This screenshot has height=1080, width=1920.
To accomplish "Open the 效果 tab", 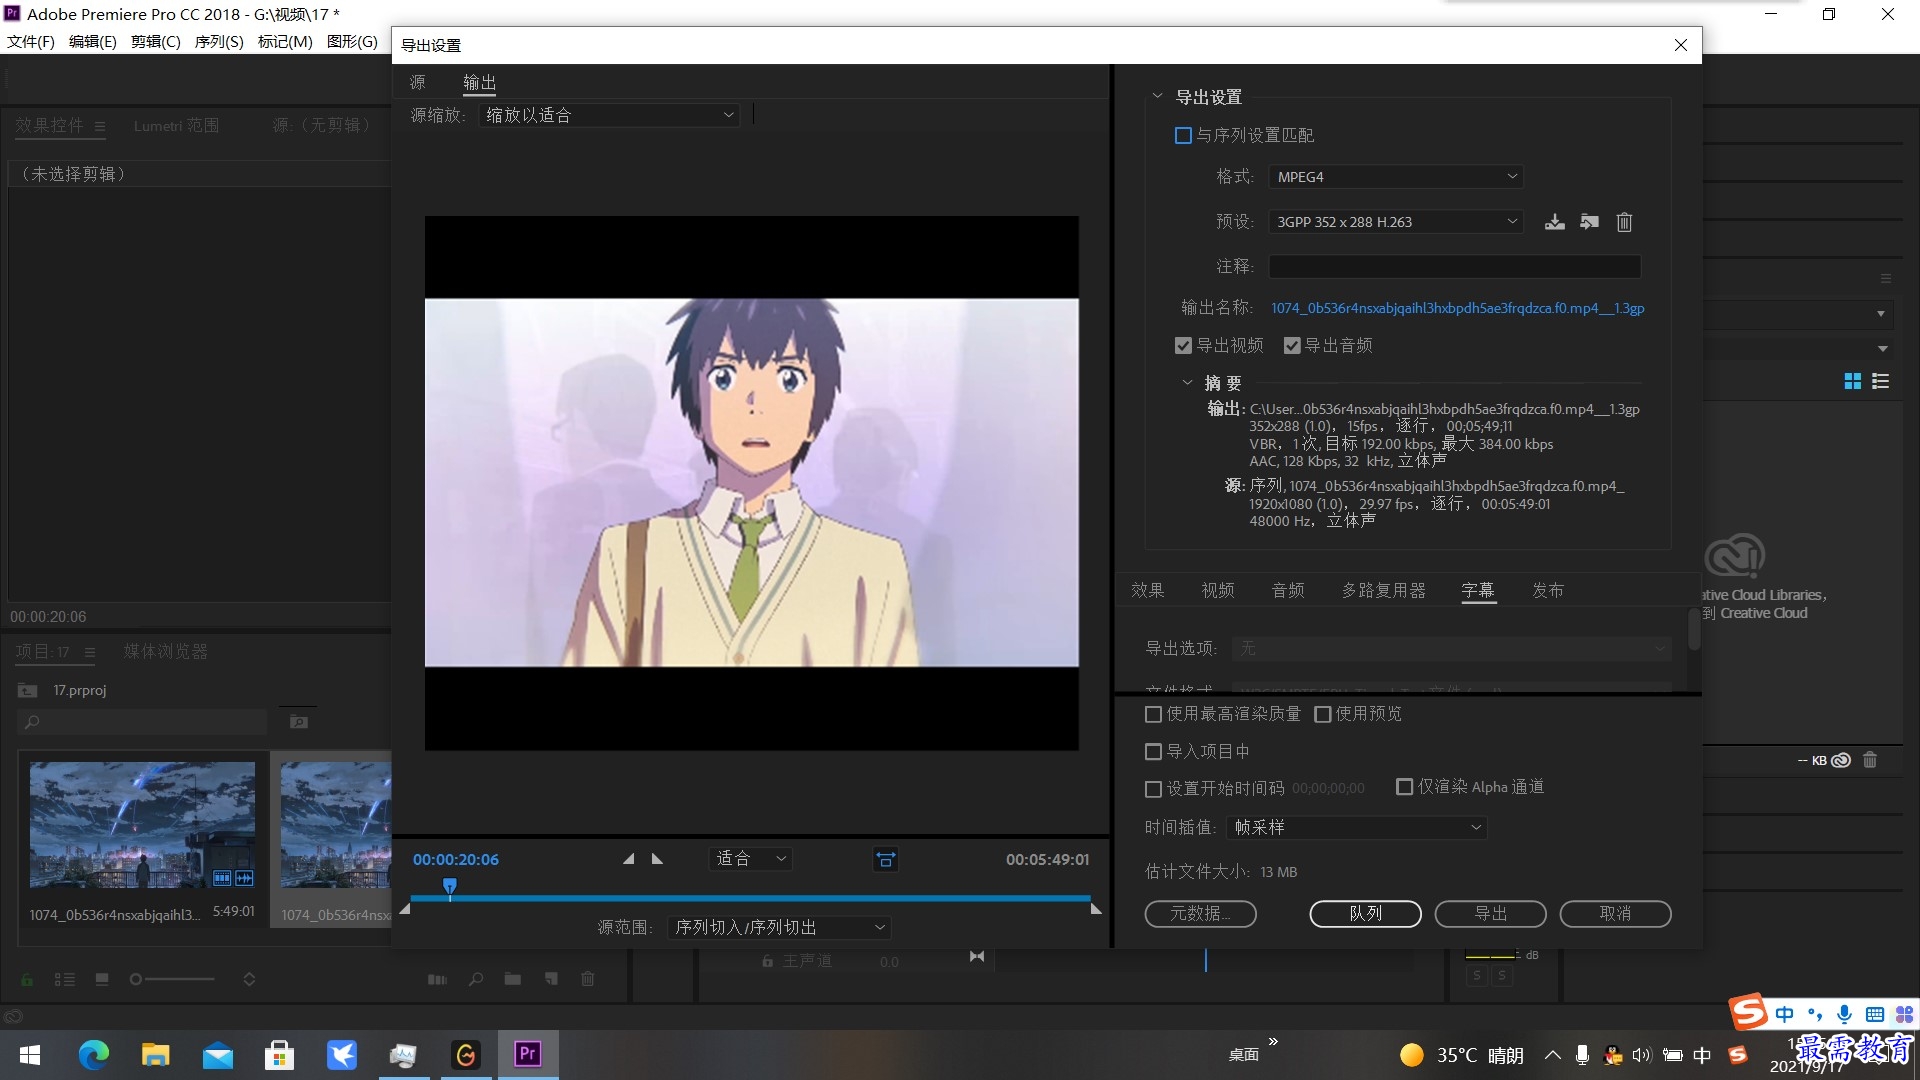I will pos(1147,590).
